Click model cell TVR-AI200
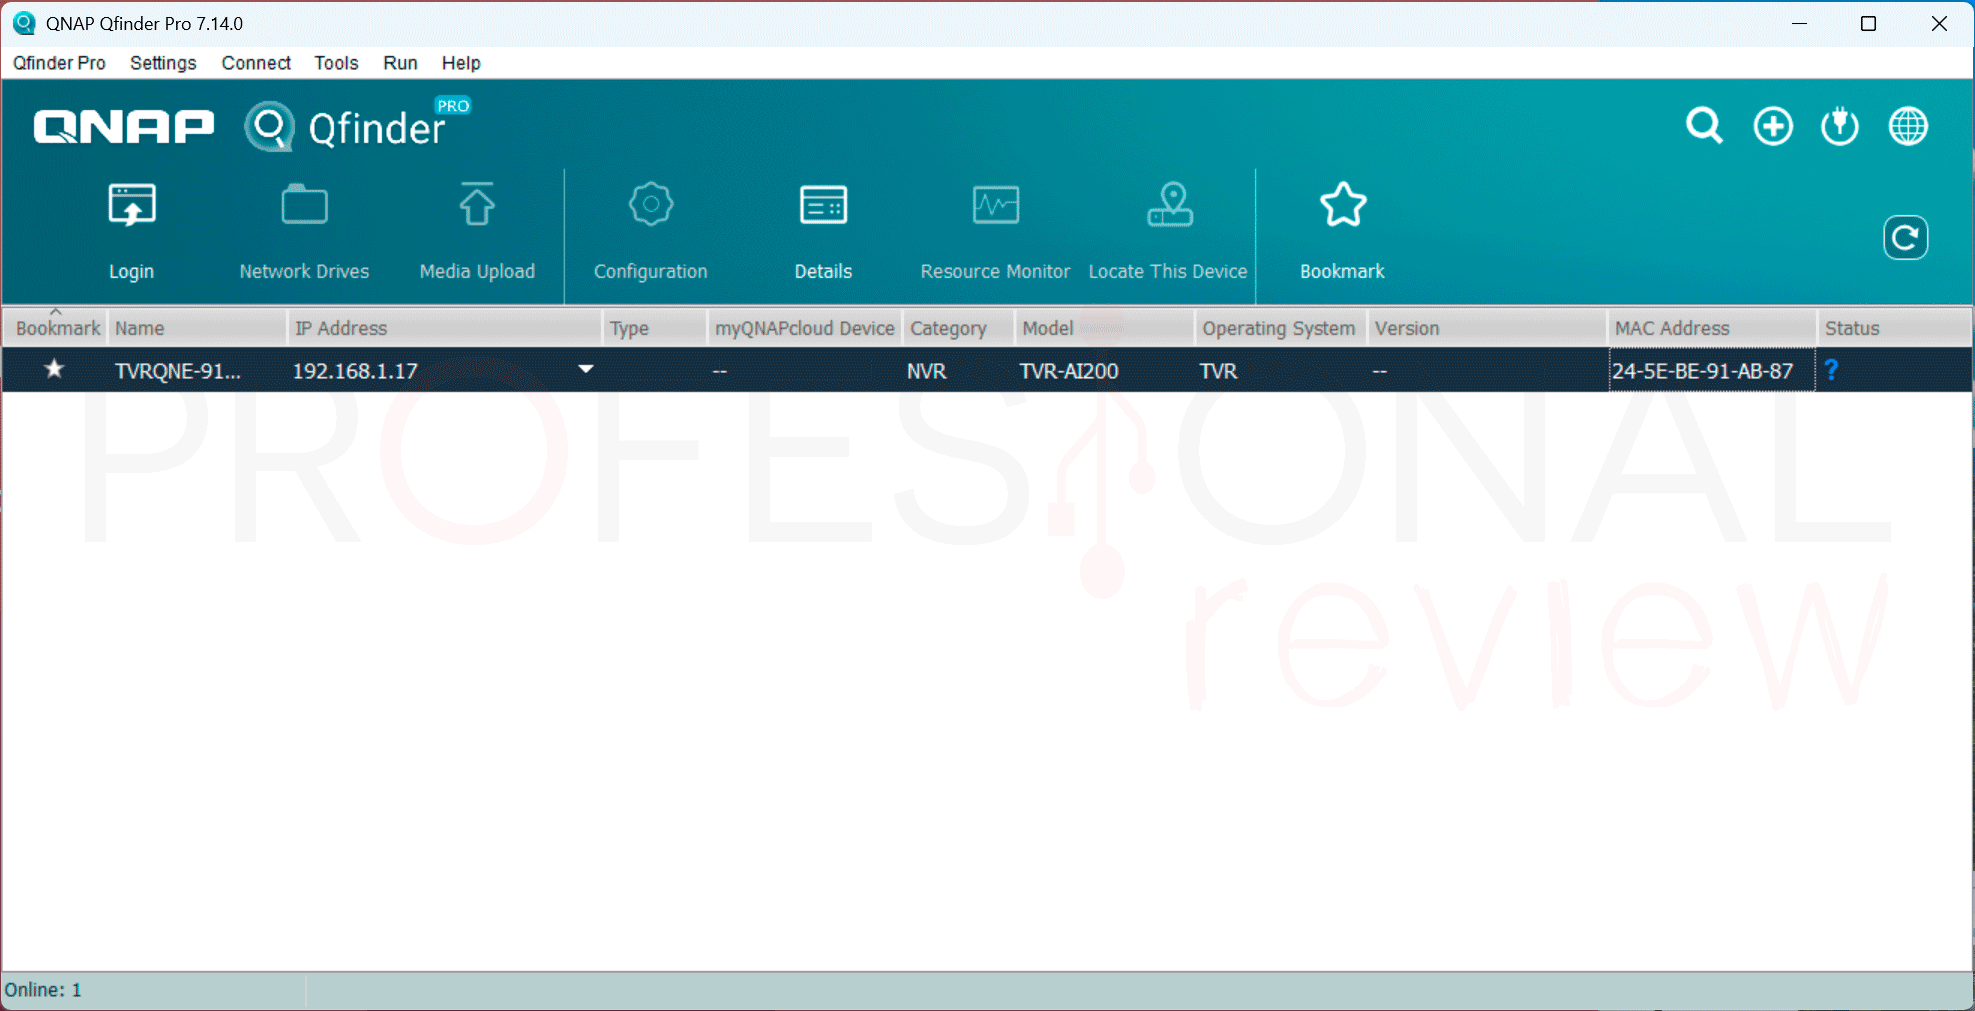This screenshot has height=1011, width=1975. coord(1069,371)
